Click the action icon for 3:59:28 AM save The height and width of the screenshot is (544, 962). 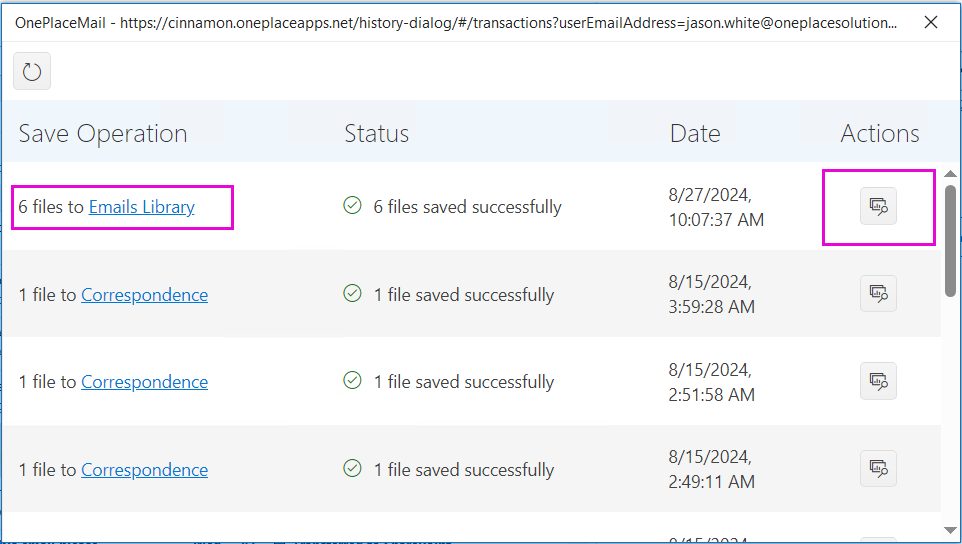878,294
